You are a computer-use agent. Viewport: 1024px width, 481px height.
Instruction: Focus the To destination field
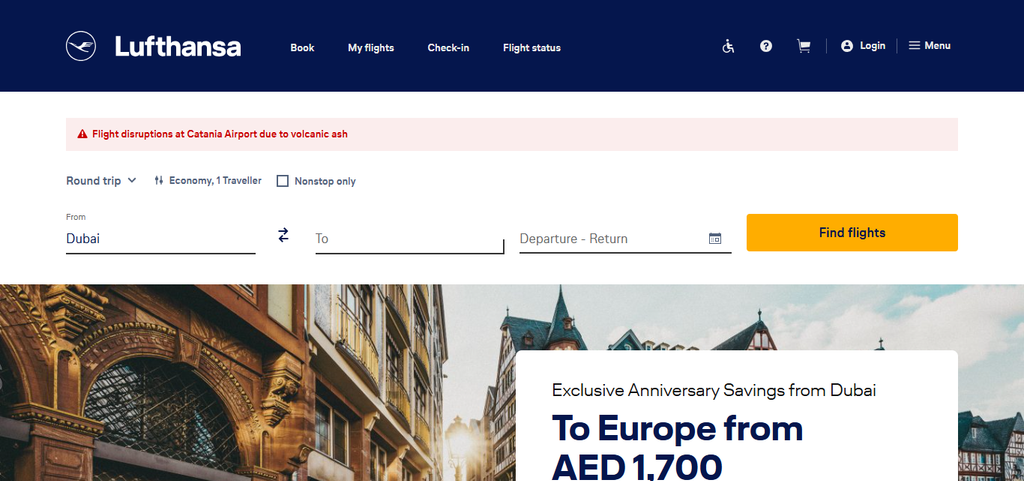coord(409,238)
